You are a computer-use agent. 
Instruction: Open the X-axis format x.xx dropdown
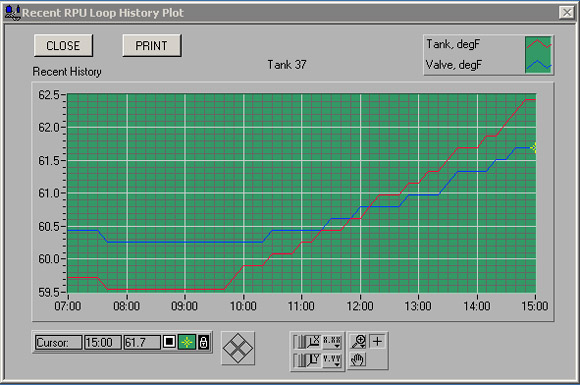(332, 342)
